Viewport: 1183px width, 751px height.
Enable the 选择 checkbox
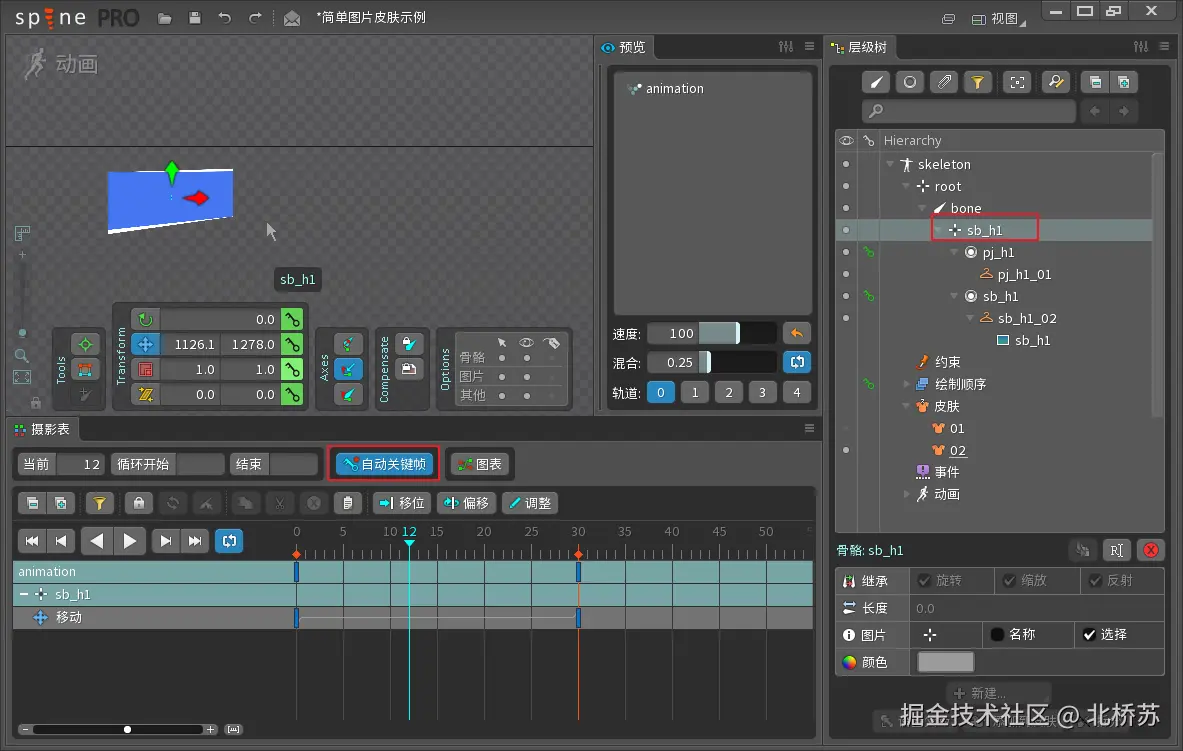click(1089, 634)
